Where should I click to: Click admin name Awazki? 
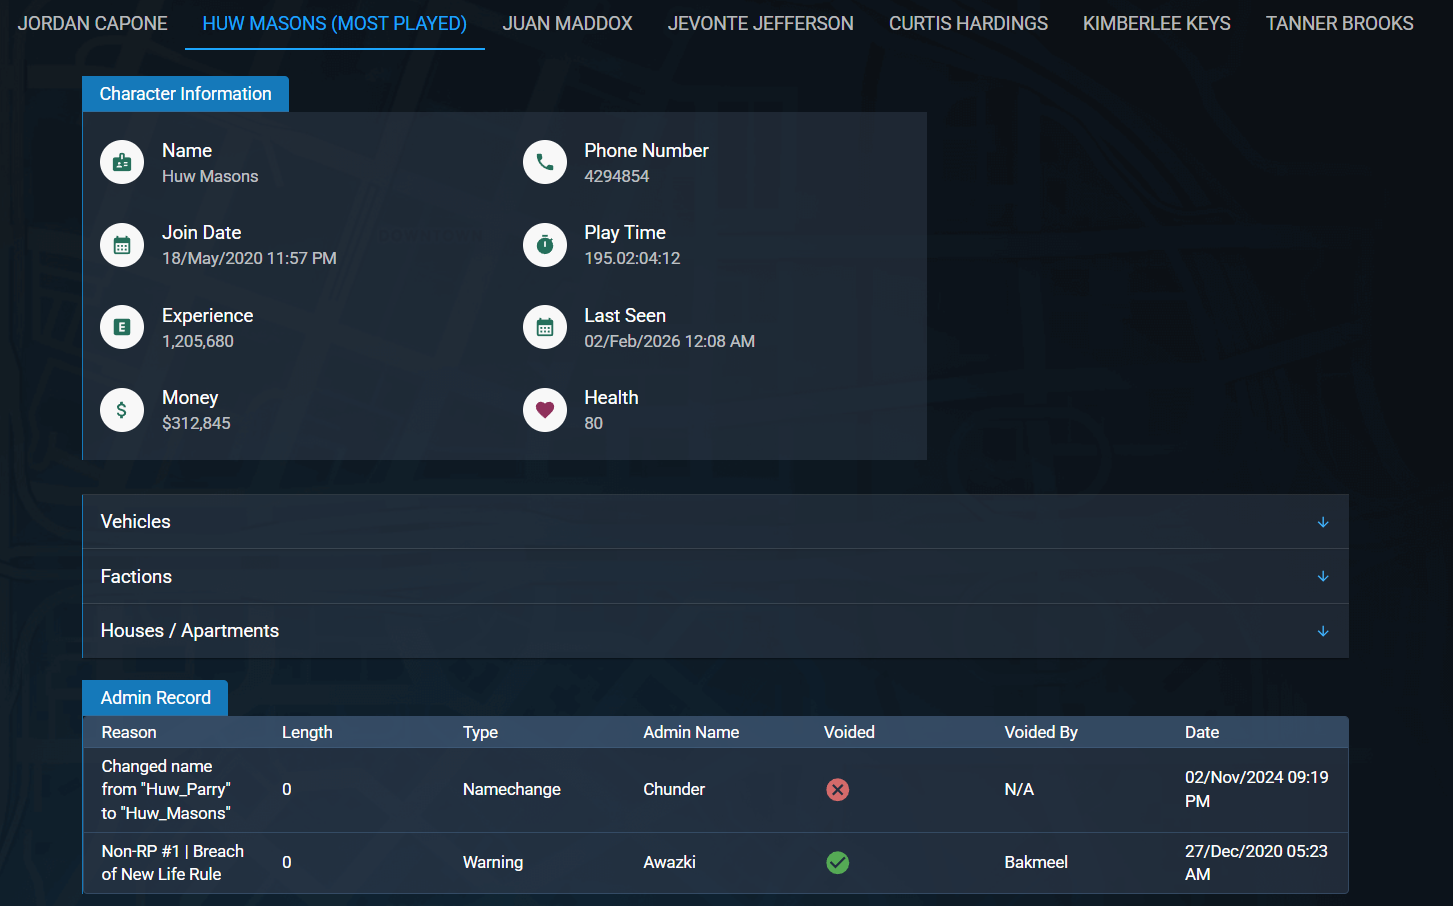pos(669,862)
